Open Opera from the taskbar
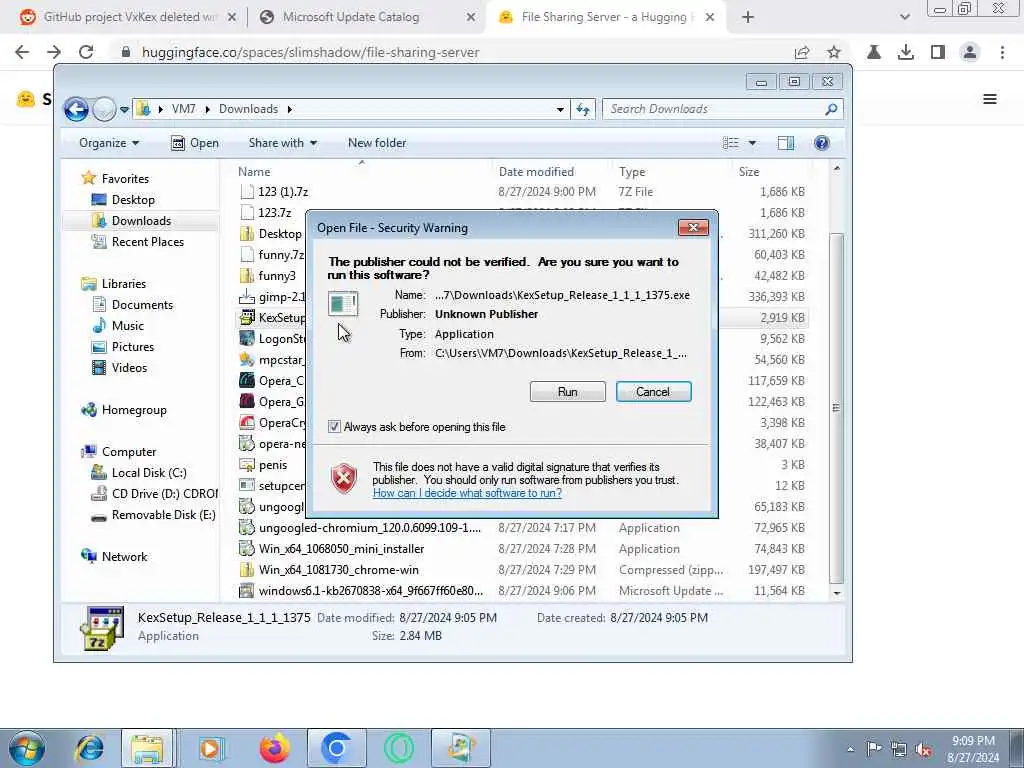1024x768 pixels. (x=399, y=748)
